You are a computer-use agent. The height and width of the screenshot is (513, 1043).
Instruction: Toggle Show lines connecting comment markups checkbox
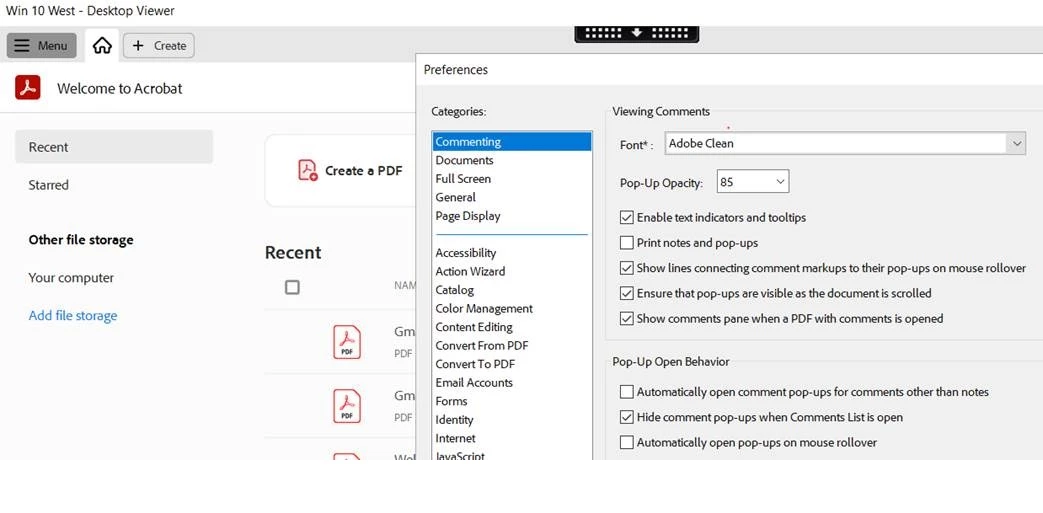pos(626,268)
